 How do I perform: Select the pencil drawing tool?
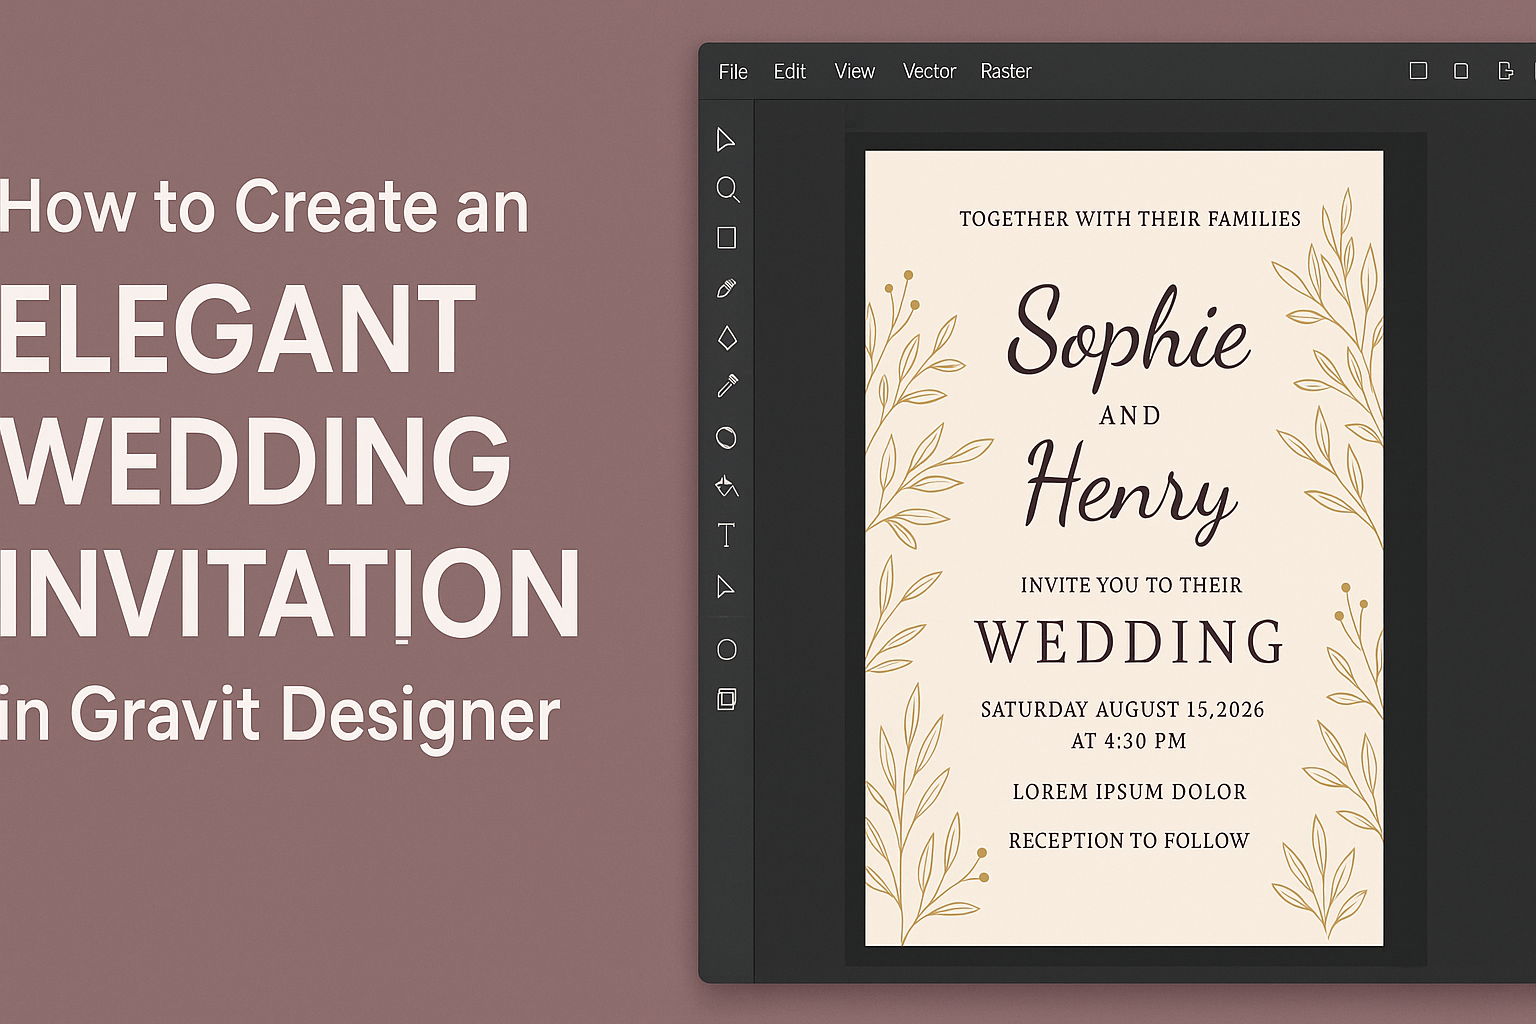click(x=727, y=289)
